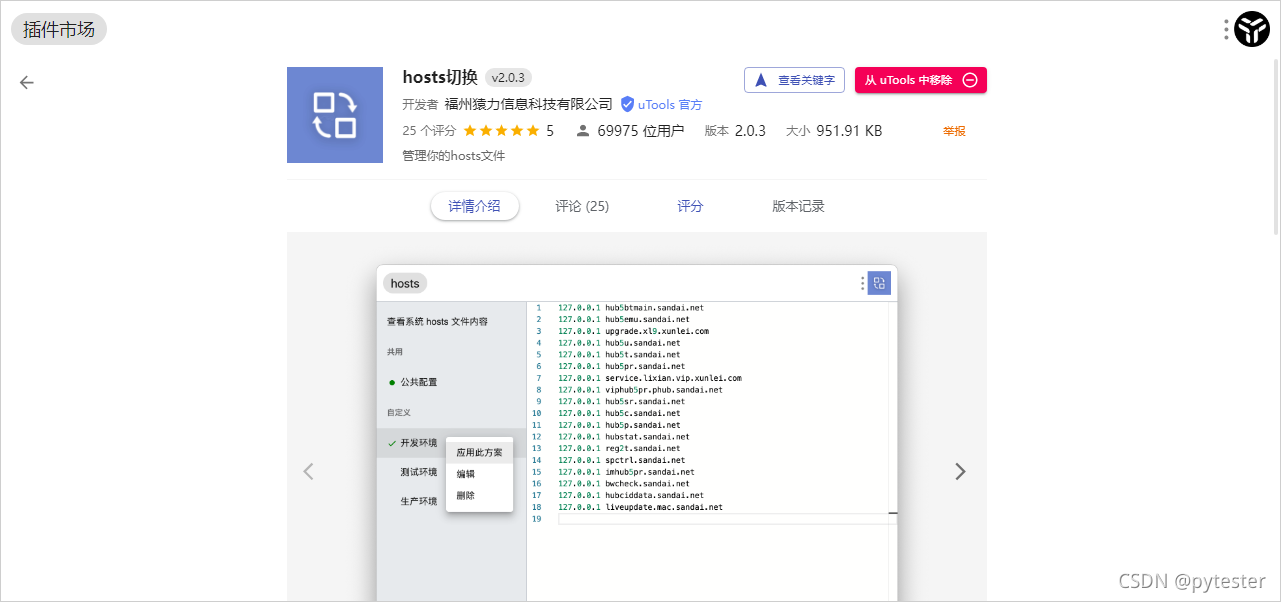This screenshot has height=602, width=1281.
Task: Show the next screenshot with right chevron
Action: (960, 471)
